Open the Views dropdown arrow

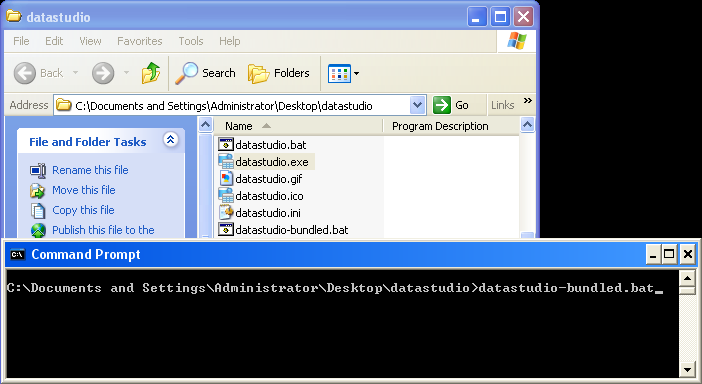click(x=356, y=73)
